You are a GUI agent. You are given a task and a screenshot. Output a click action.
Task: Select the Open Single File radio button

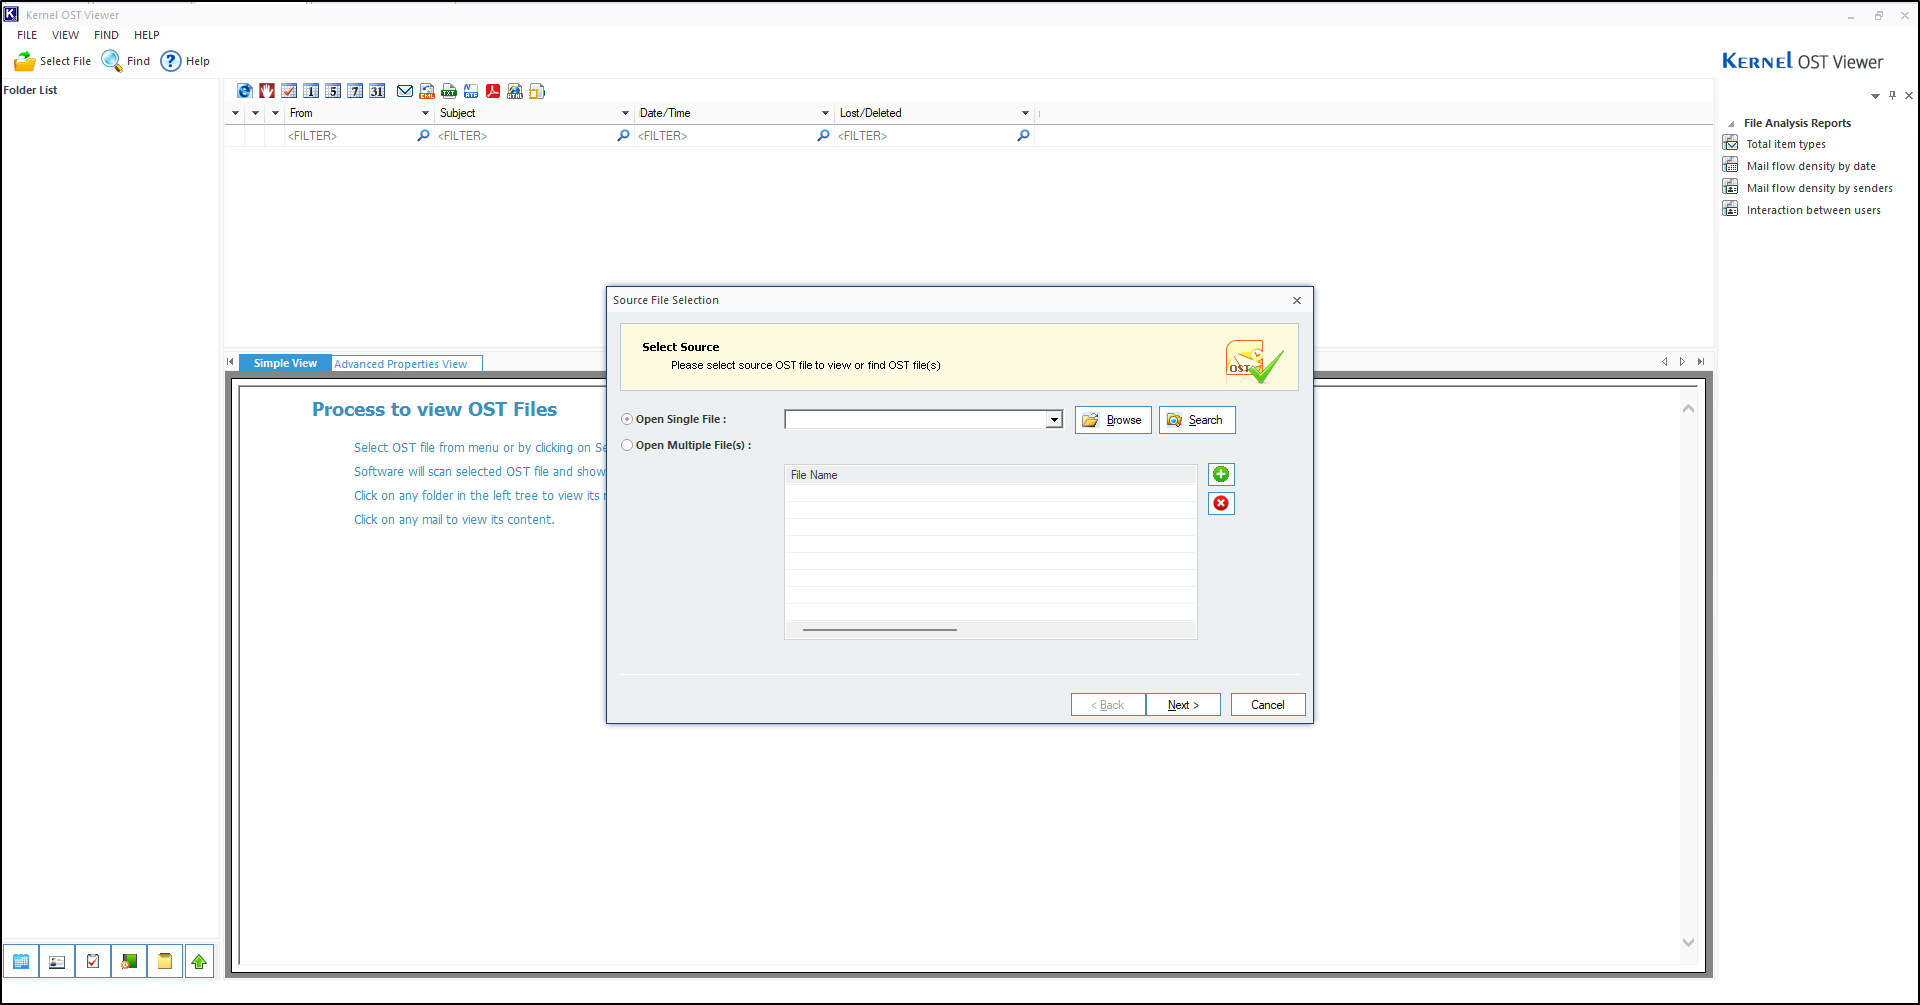627,419
